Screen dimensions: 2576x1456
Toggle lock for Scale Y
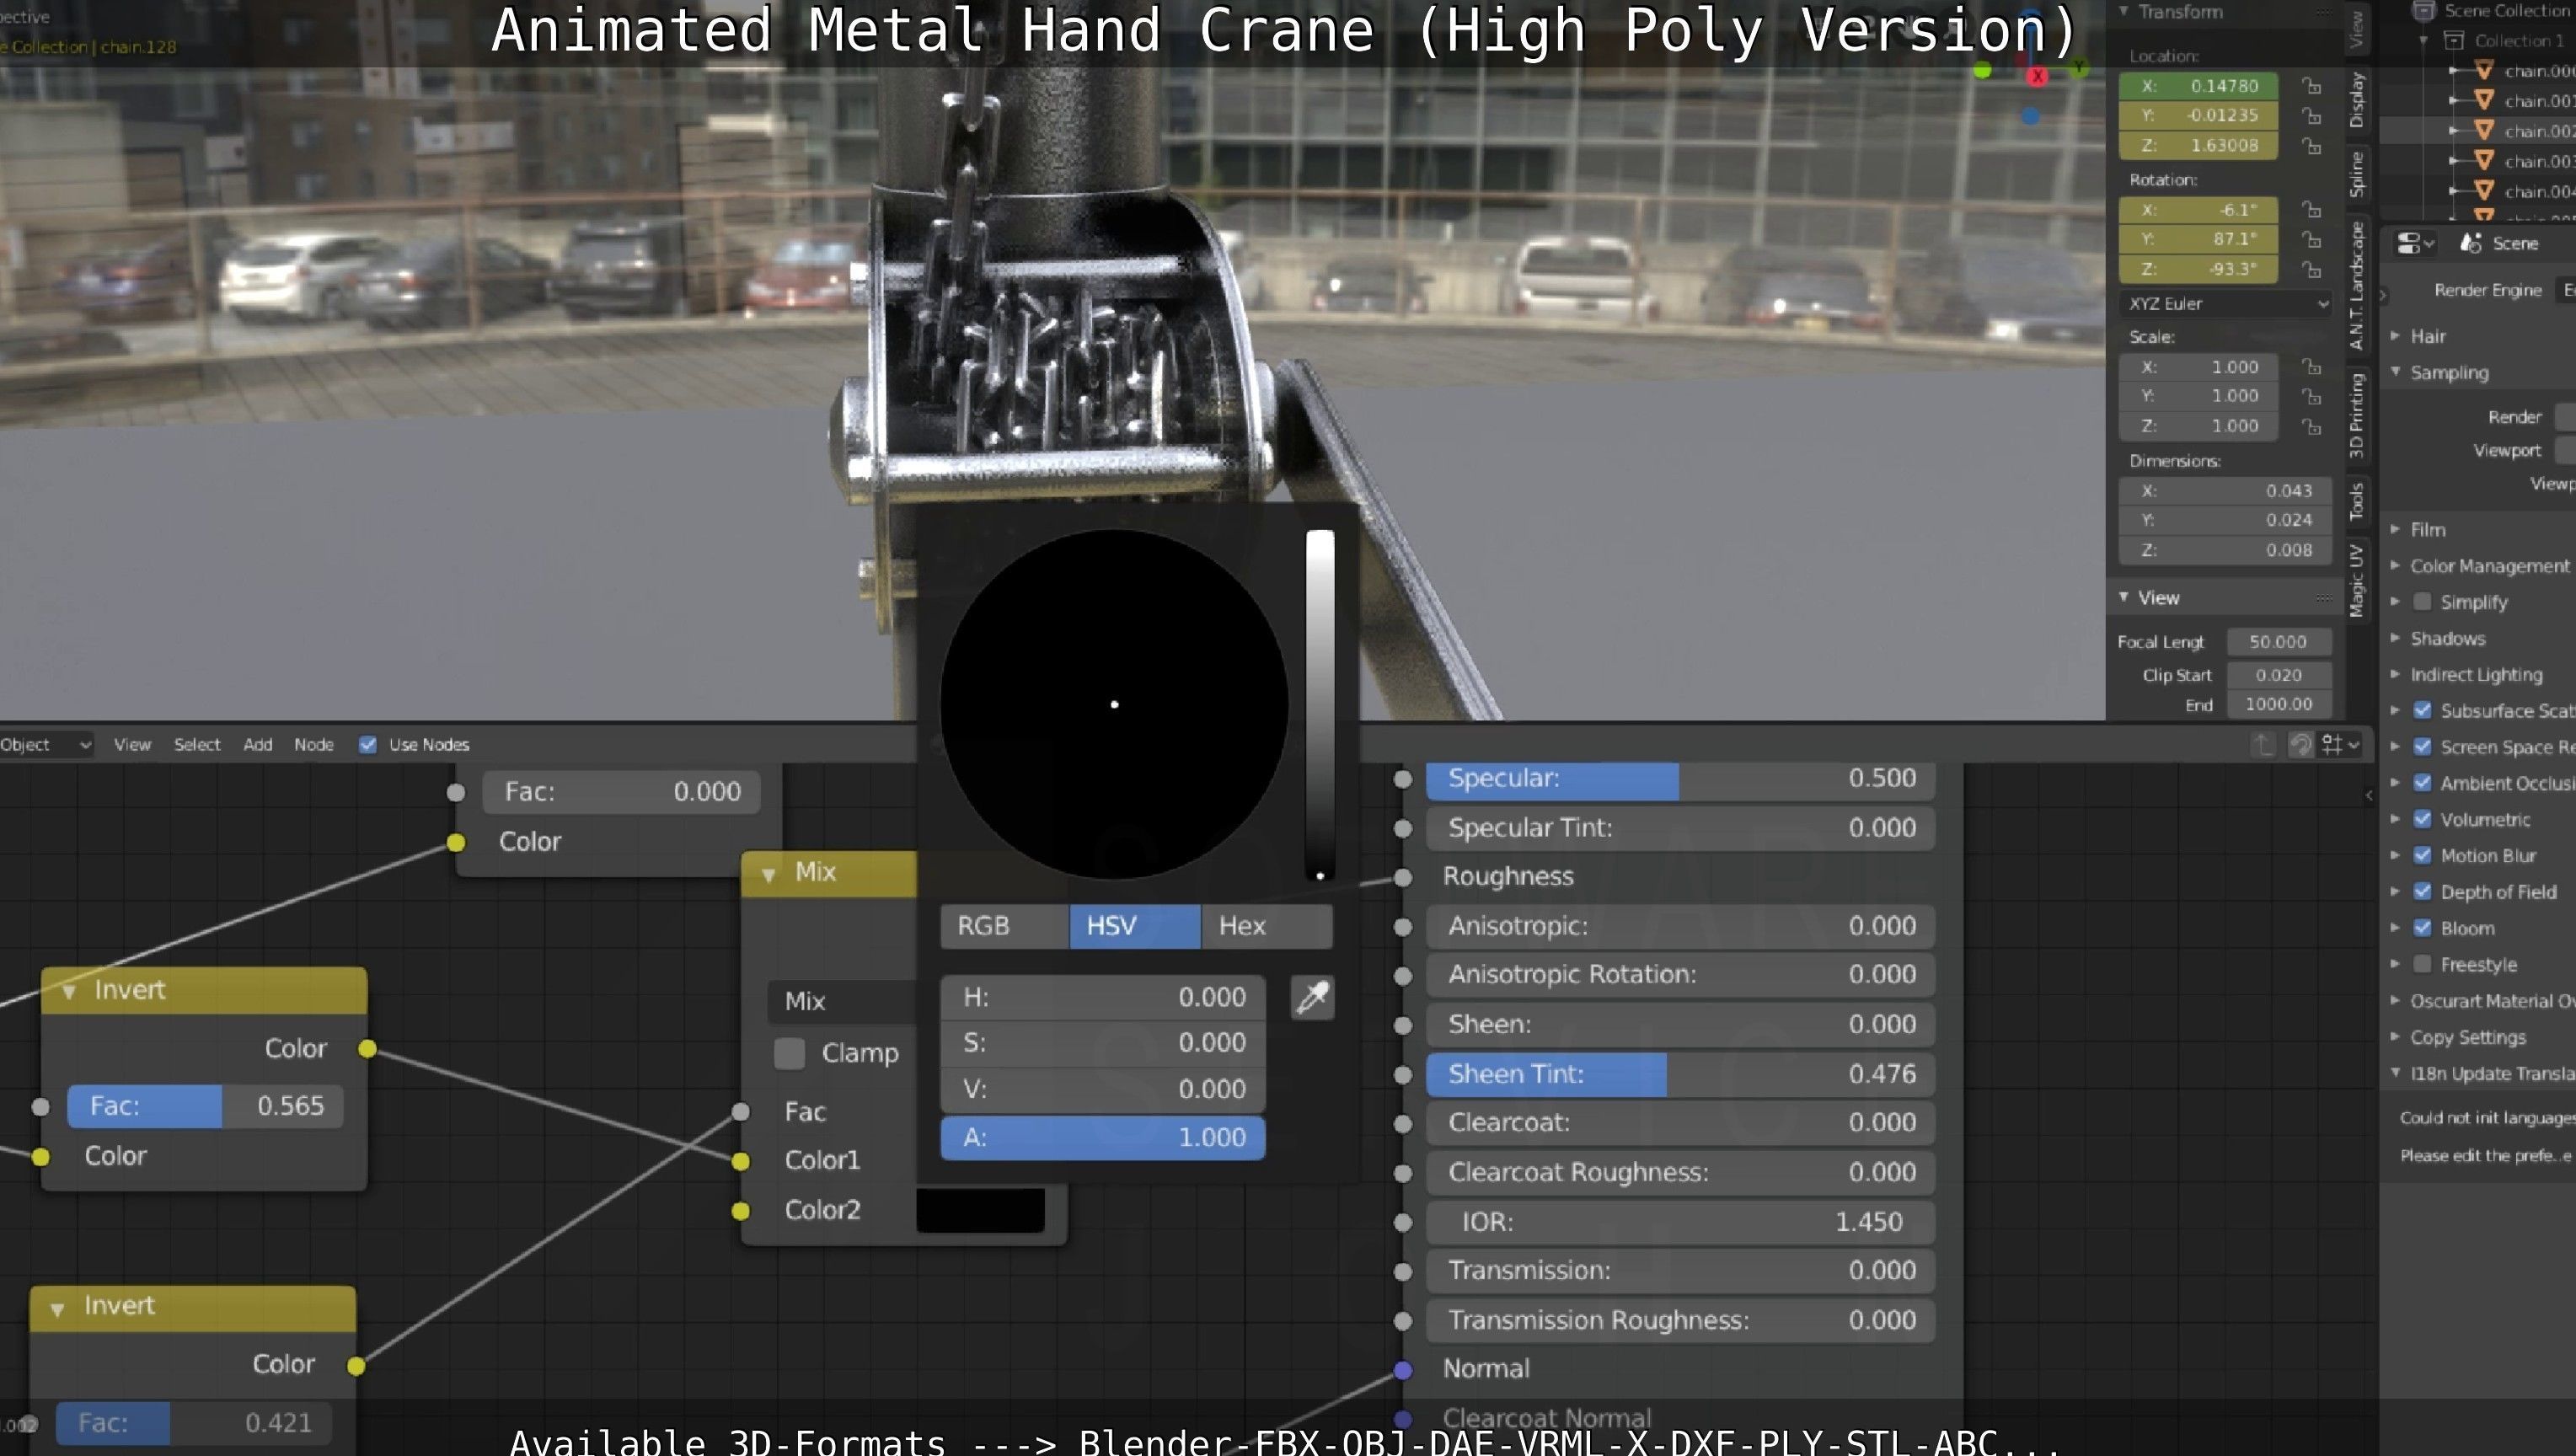click(x=2311, y=397)
